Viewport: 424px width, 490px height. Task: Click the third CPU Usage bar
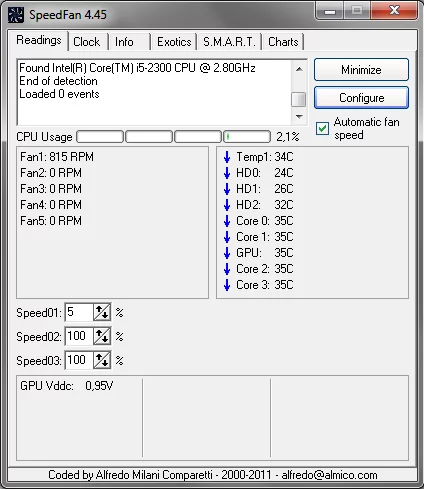[x=198, y=137]
